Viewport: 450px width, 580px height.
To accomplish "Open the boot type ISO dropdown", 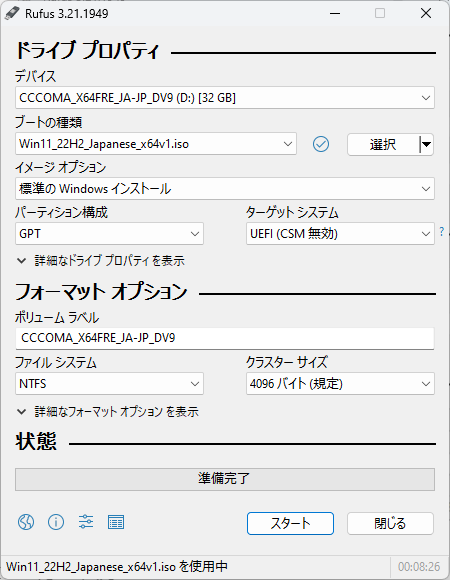I will pyautogui.click(x=156, y=144).
